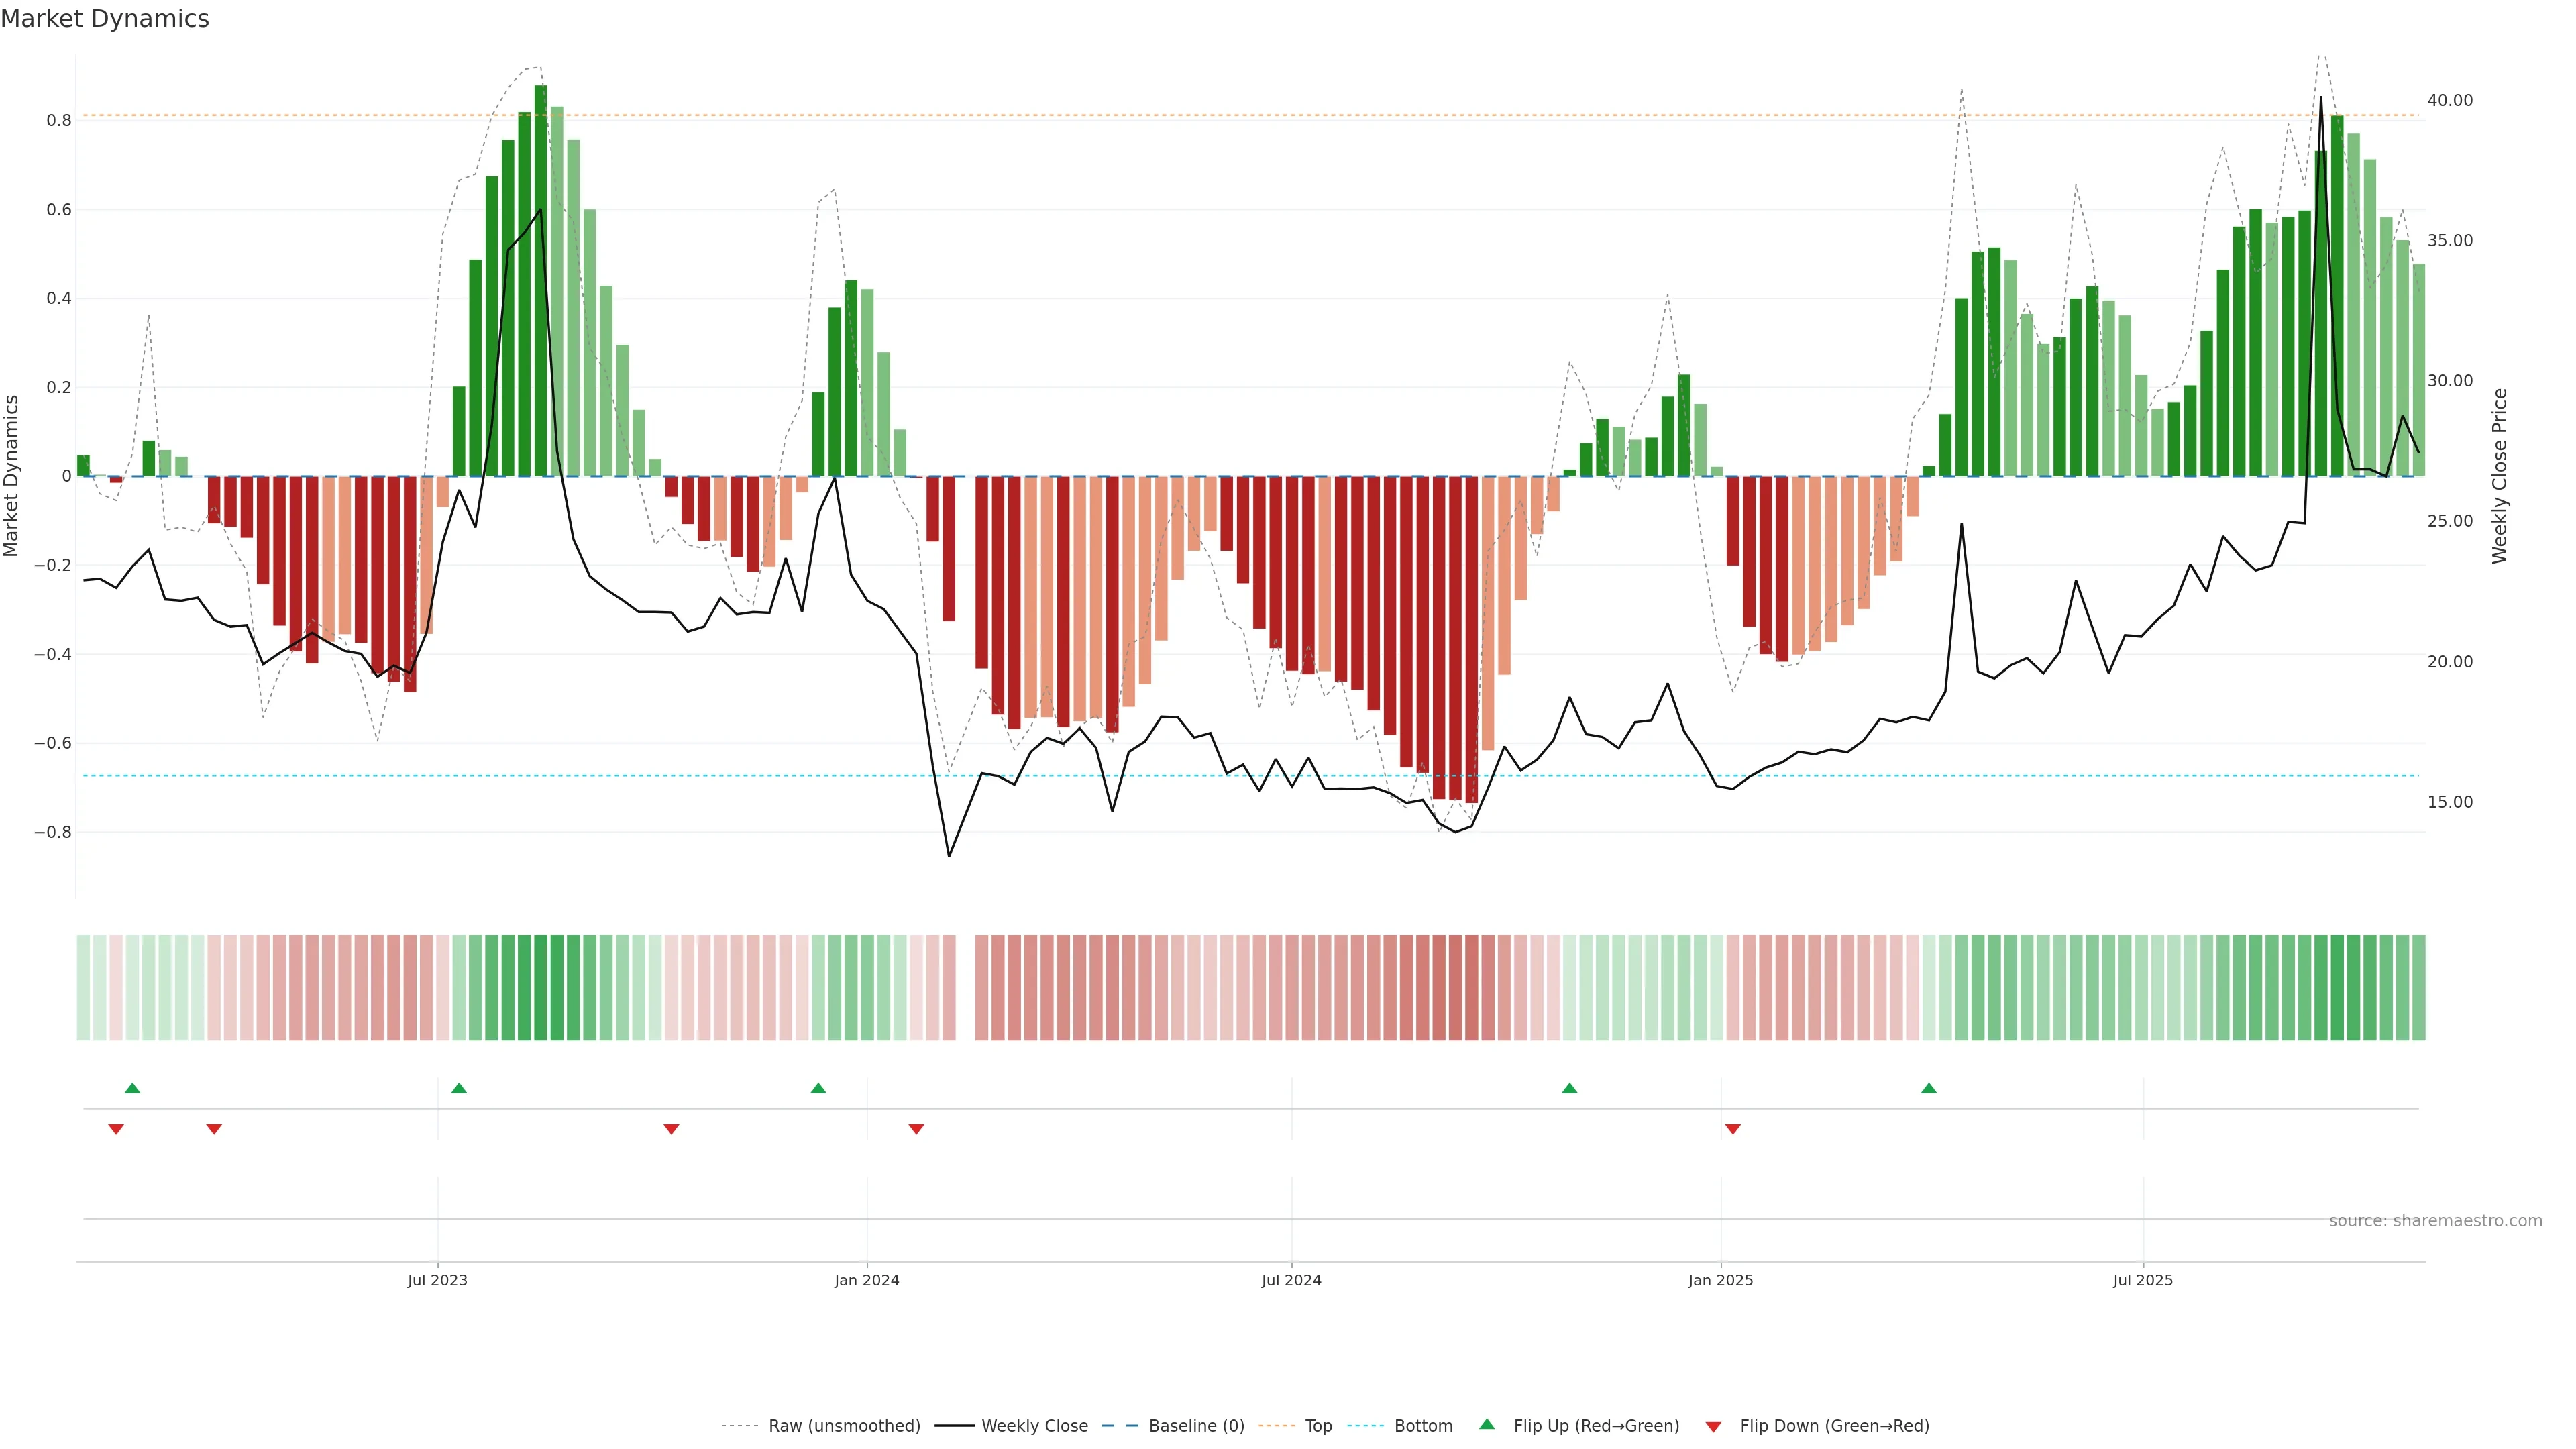The image size is (2576, 1449).
Task: Click the Flip Down legend triangle icon
Action: pos(1713,1427)
